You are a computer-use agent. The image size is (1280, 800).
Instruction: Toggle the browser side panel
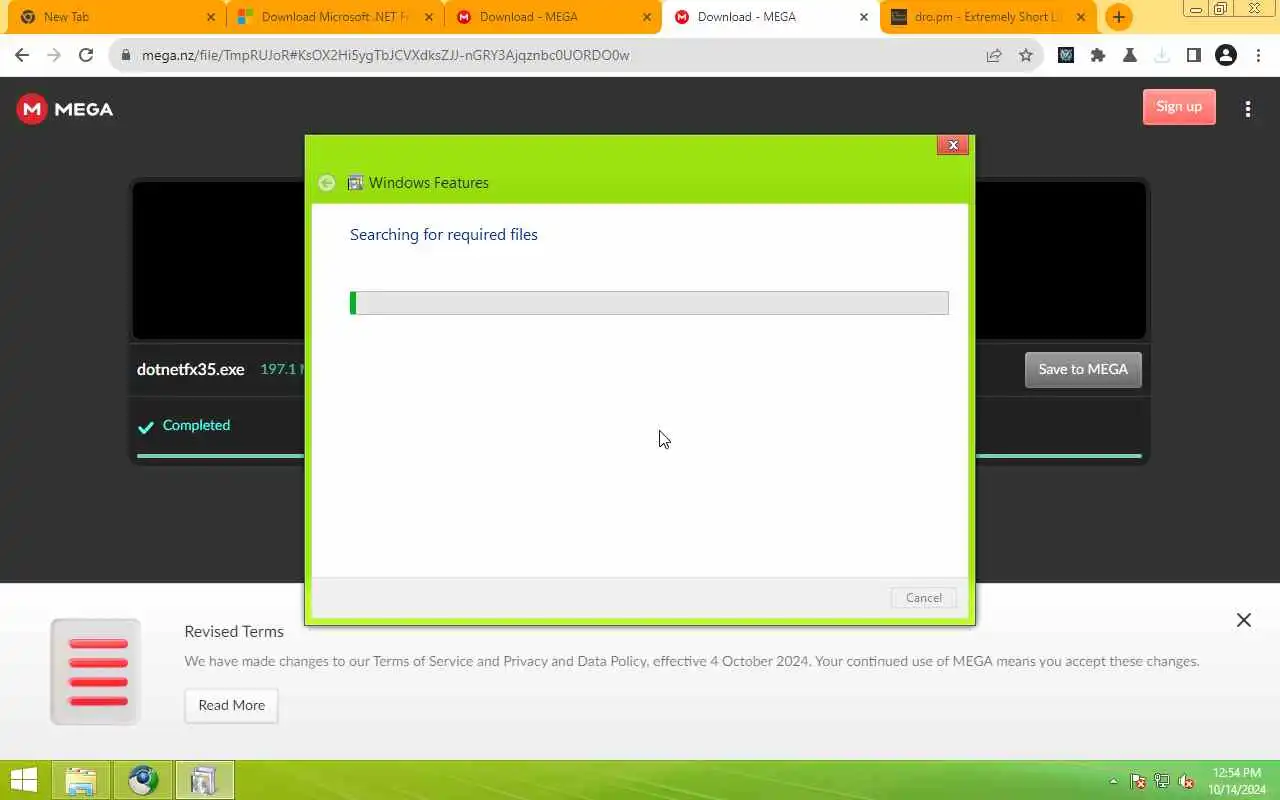point(1194,56)
